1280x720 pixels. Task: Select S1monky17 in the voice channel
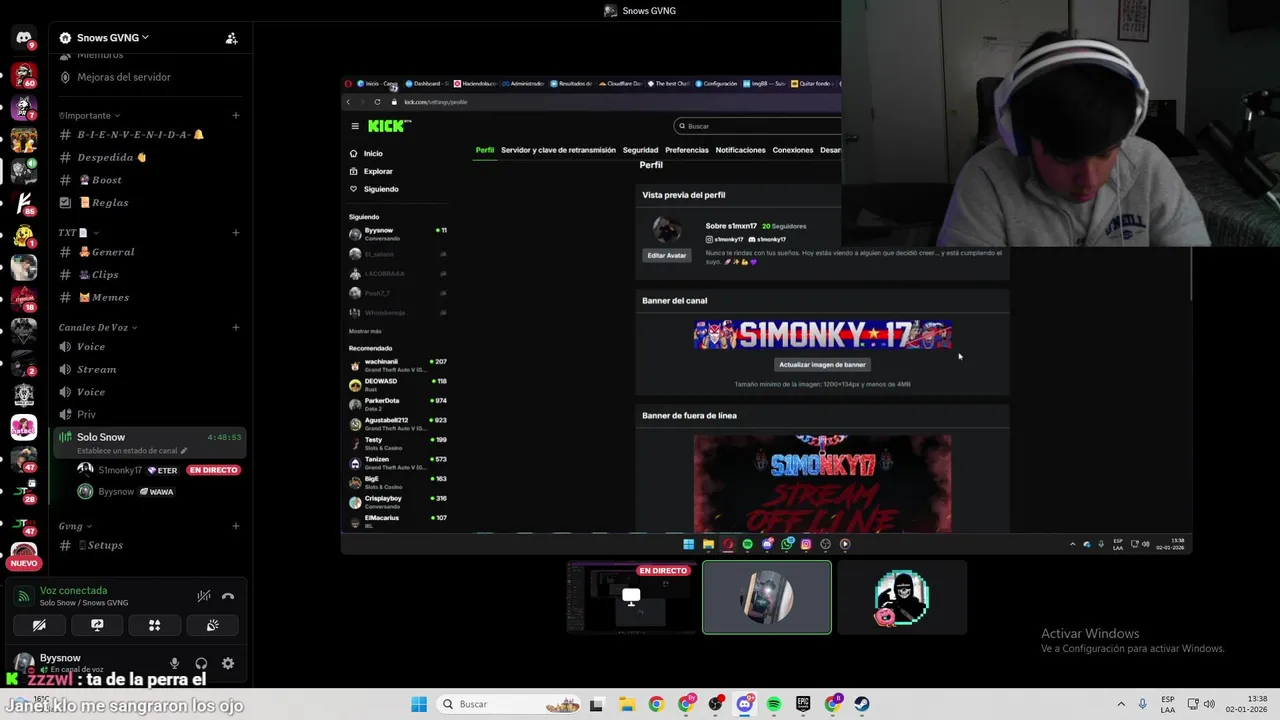coord(160,470)
